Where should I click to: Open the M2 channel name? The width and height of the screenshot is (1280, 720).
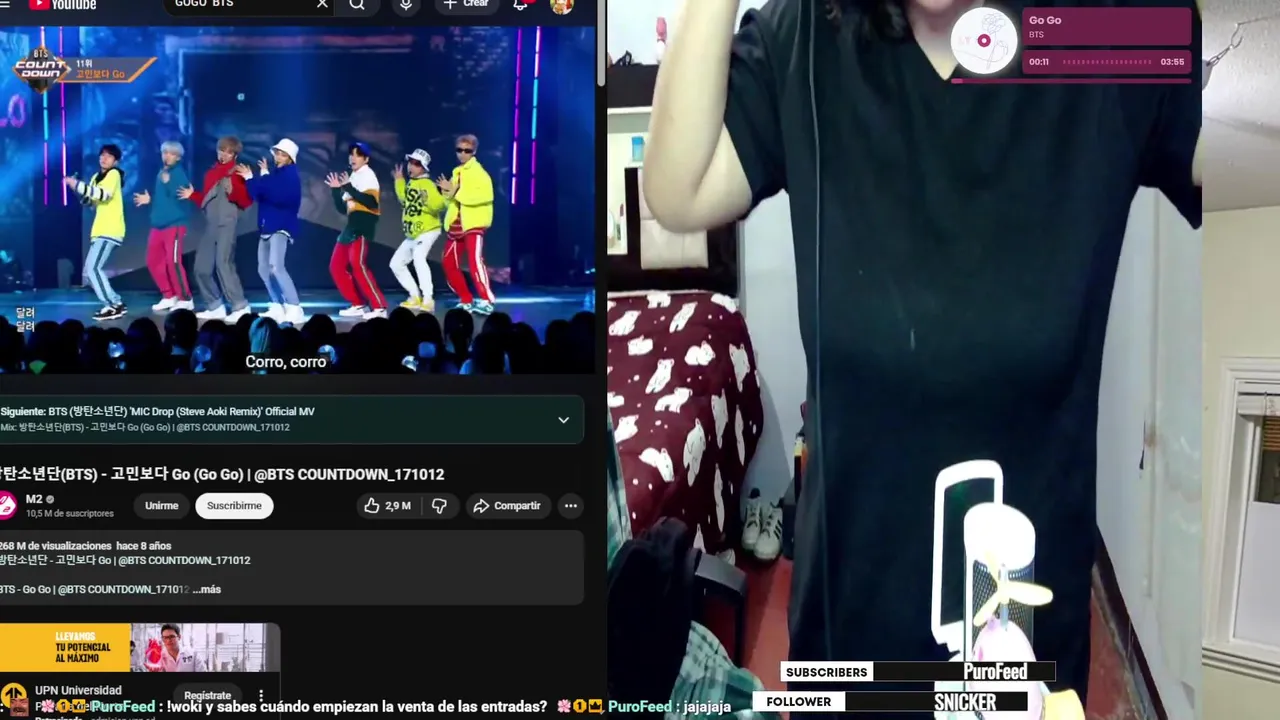tap(34, 499)
